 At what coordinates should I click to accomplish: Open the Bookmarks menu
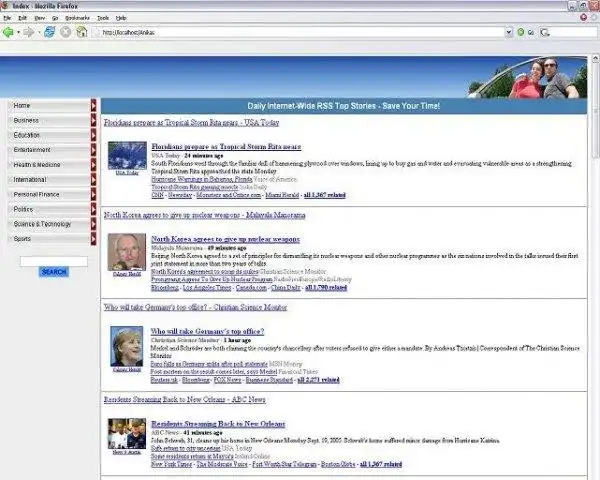[77, 18]
